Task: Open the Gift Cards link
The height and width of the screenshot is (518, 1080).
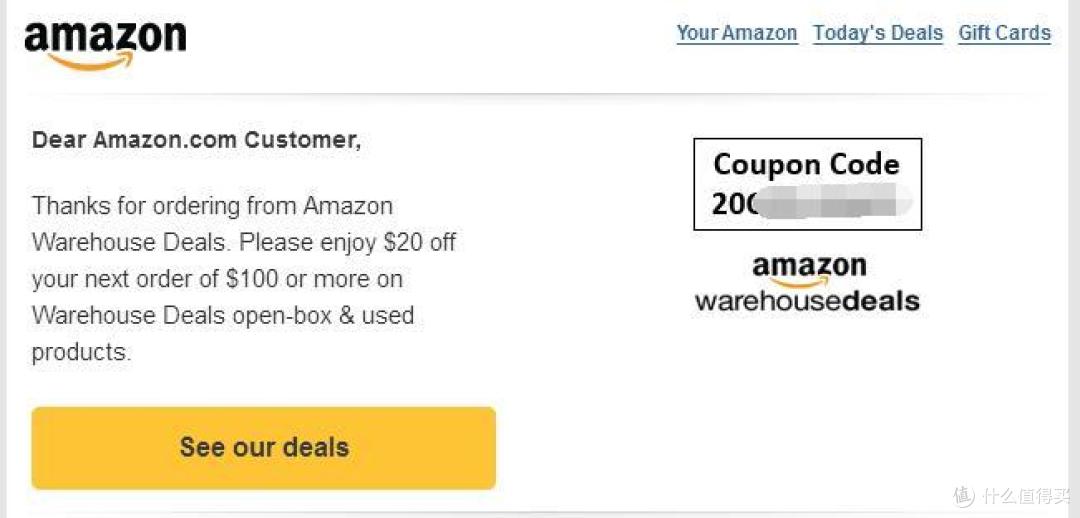Action: tap(1004, 33)
